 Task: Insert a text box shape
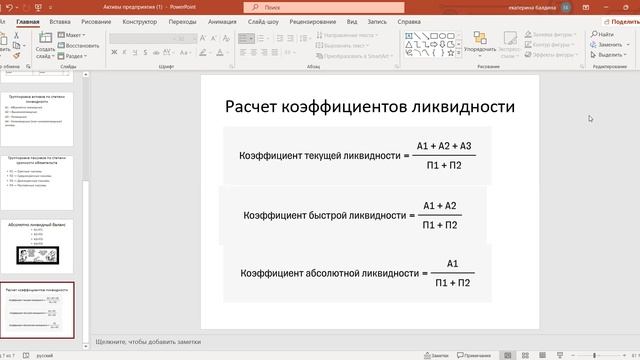[409, 36]
